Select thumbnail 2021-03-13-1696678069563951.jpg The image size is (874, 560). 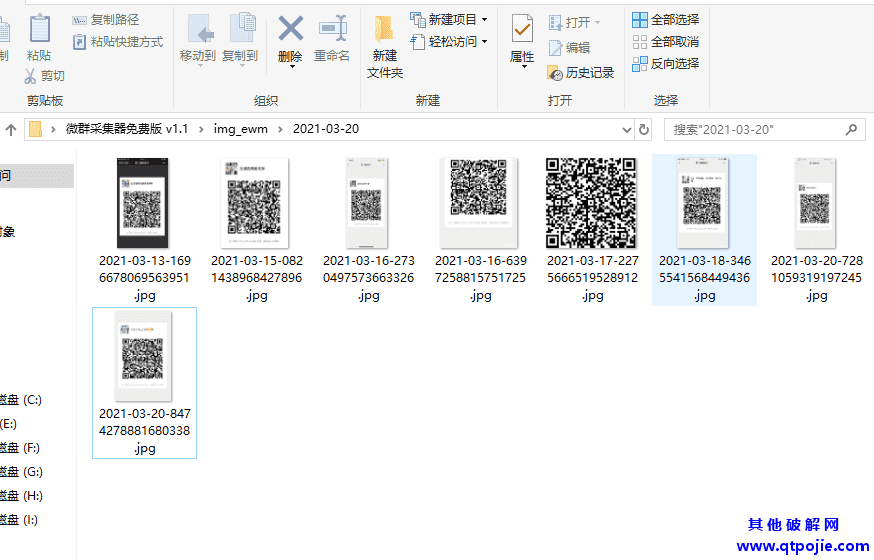(x=143, y=203)
